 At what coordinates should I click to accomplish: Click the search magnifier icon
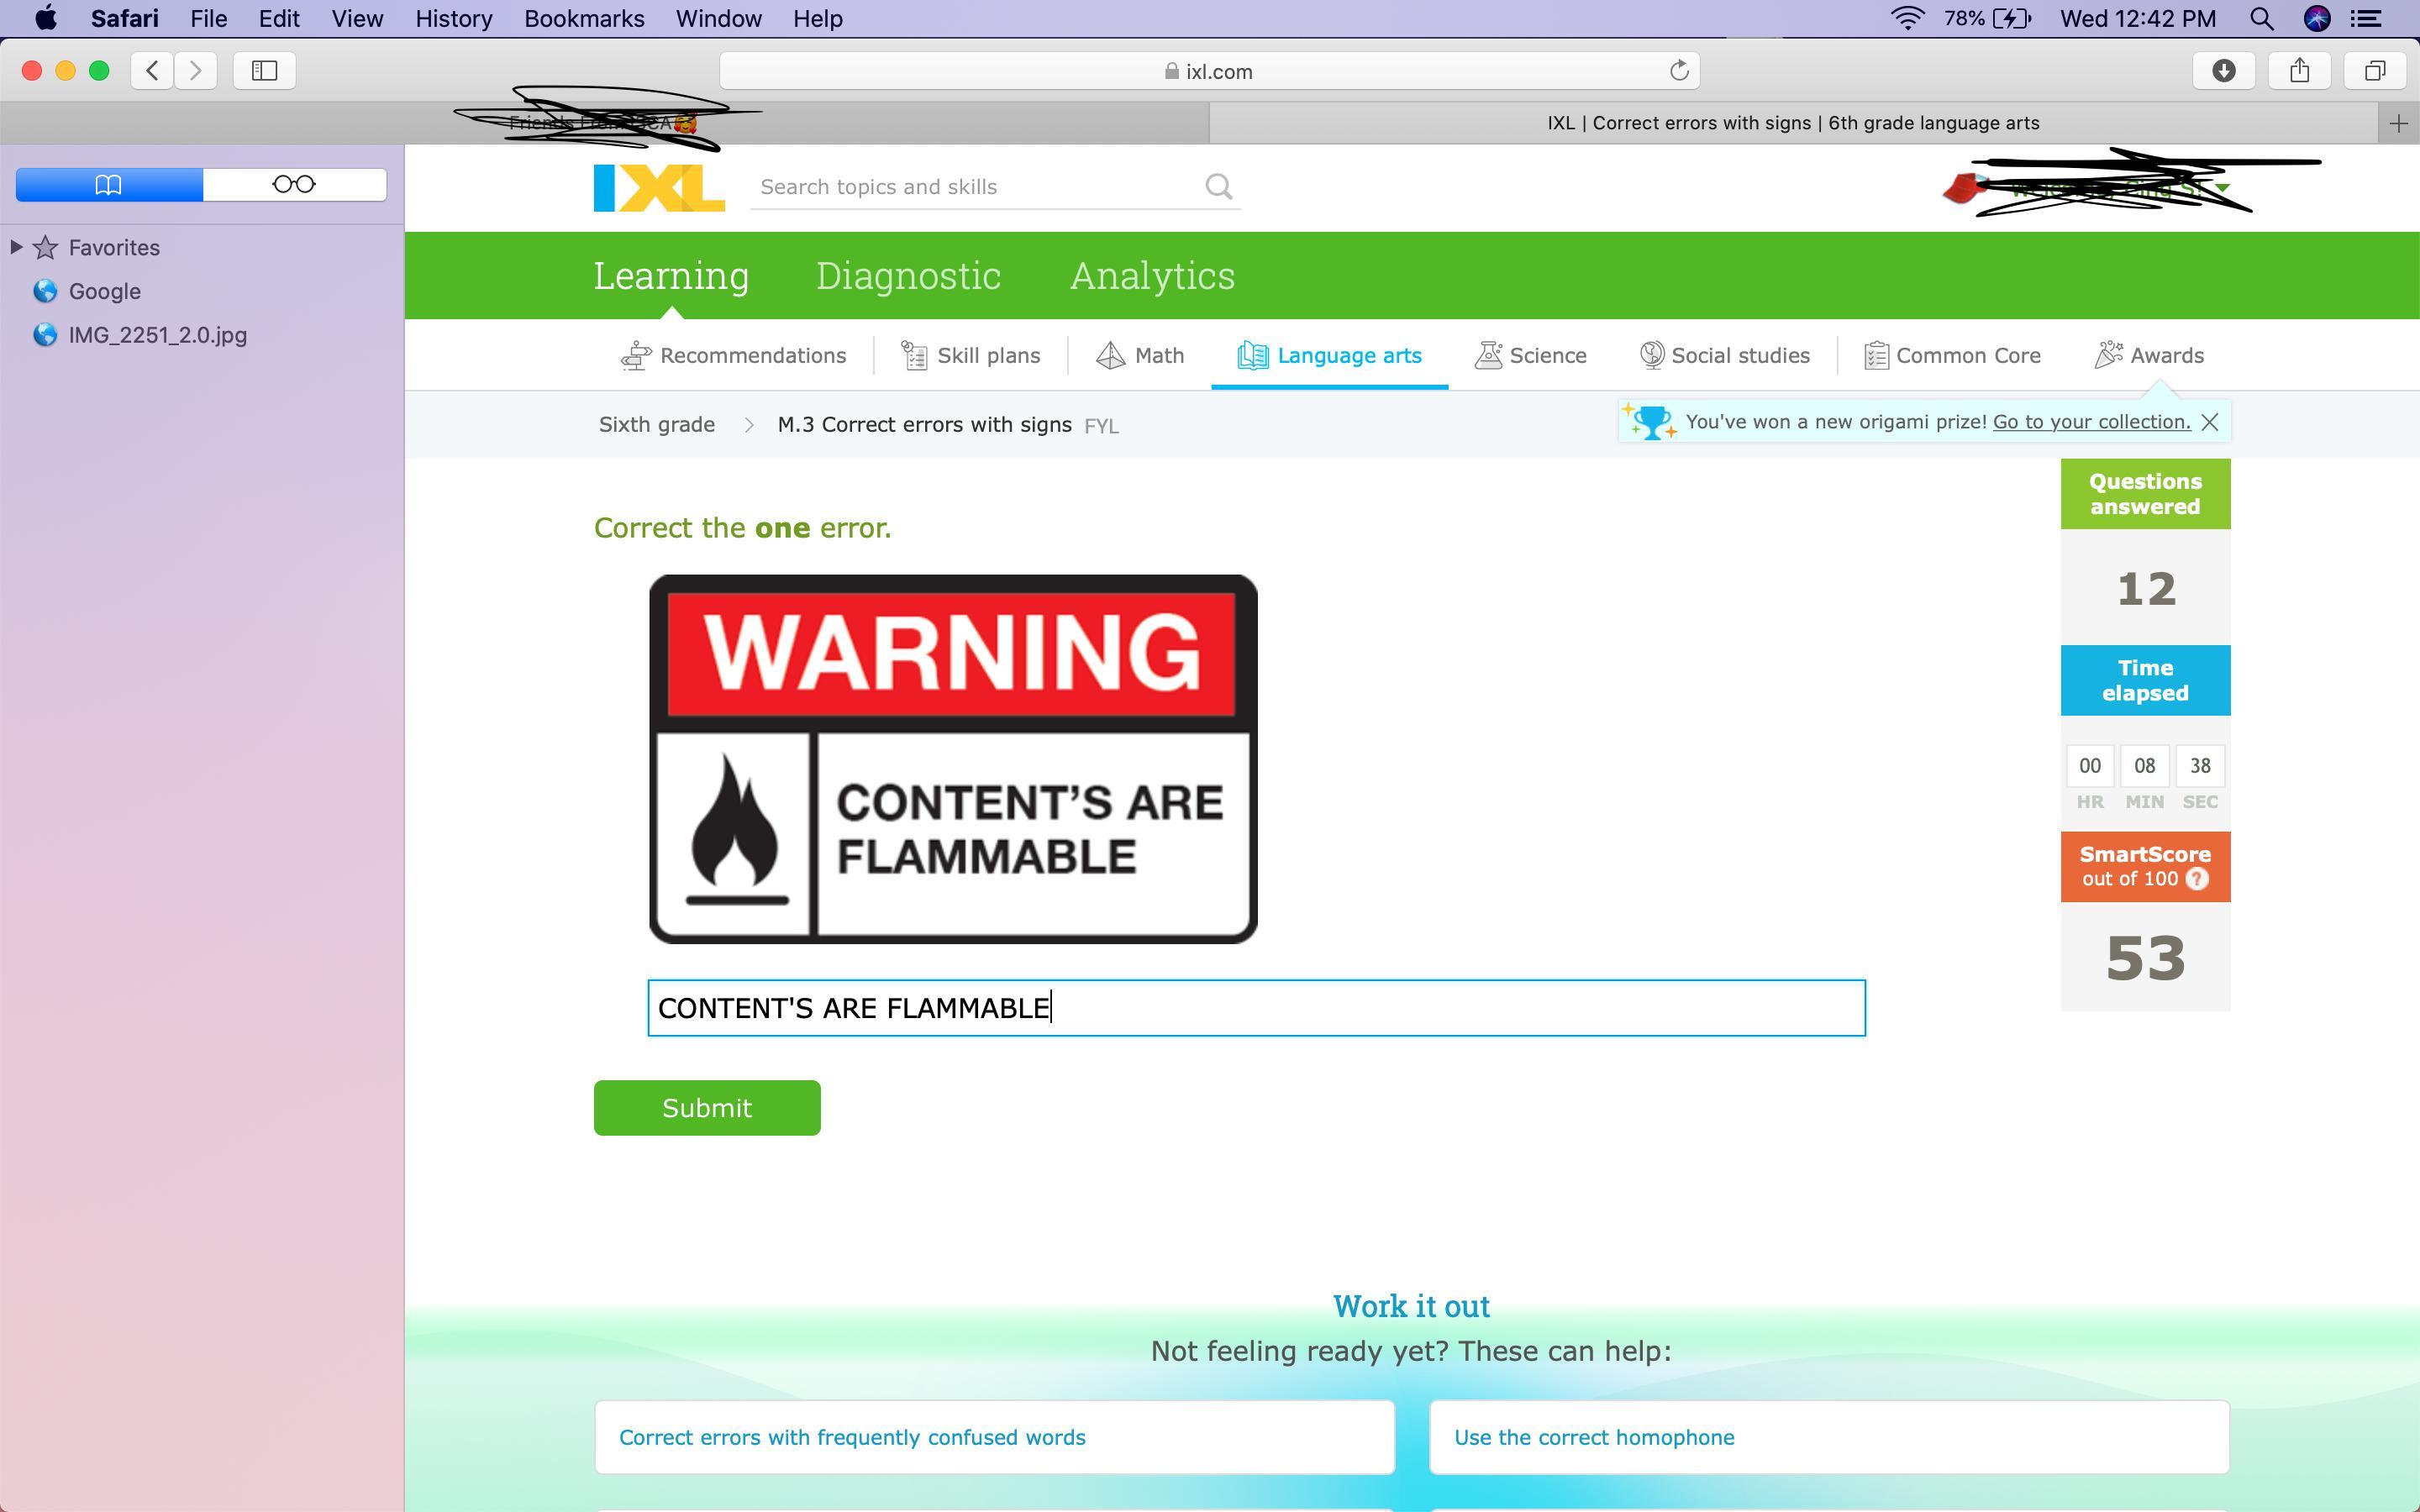(1218, 187)
